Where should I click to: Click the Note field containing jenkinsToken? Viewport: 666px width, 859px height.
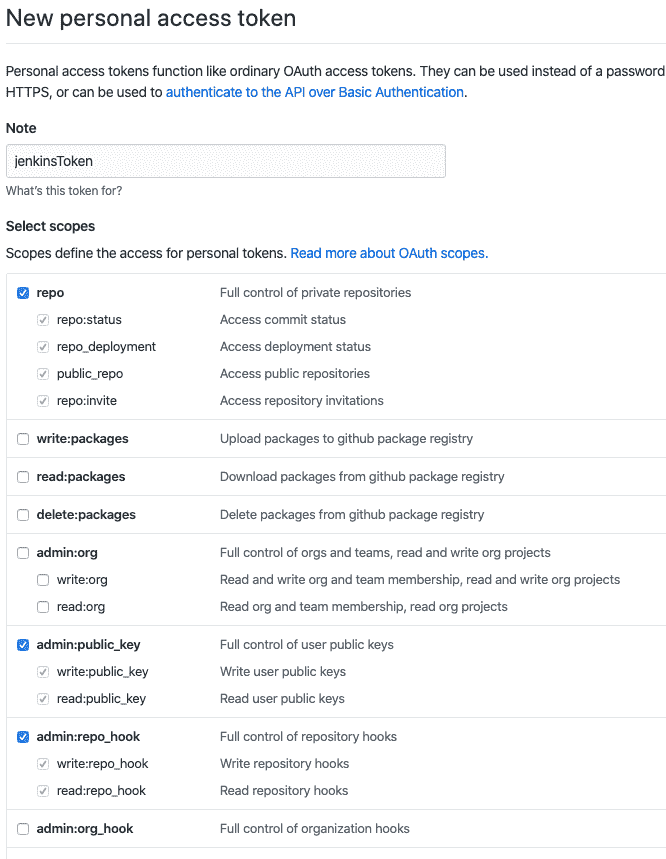[x=225, y=161]
